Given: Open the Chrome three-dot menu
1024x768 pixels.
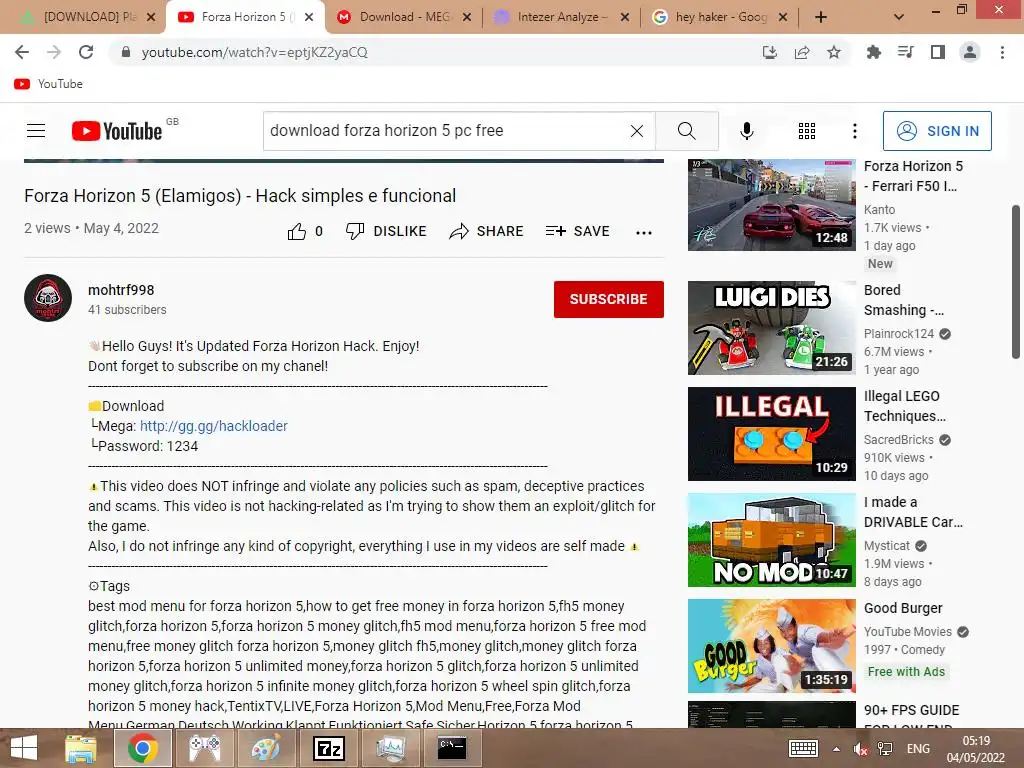Looking at the screenshot, I should (1002, 52).
